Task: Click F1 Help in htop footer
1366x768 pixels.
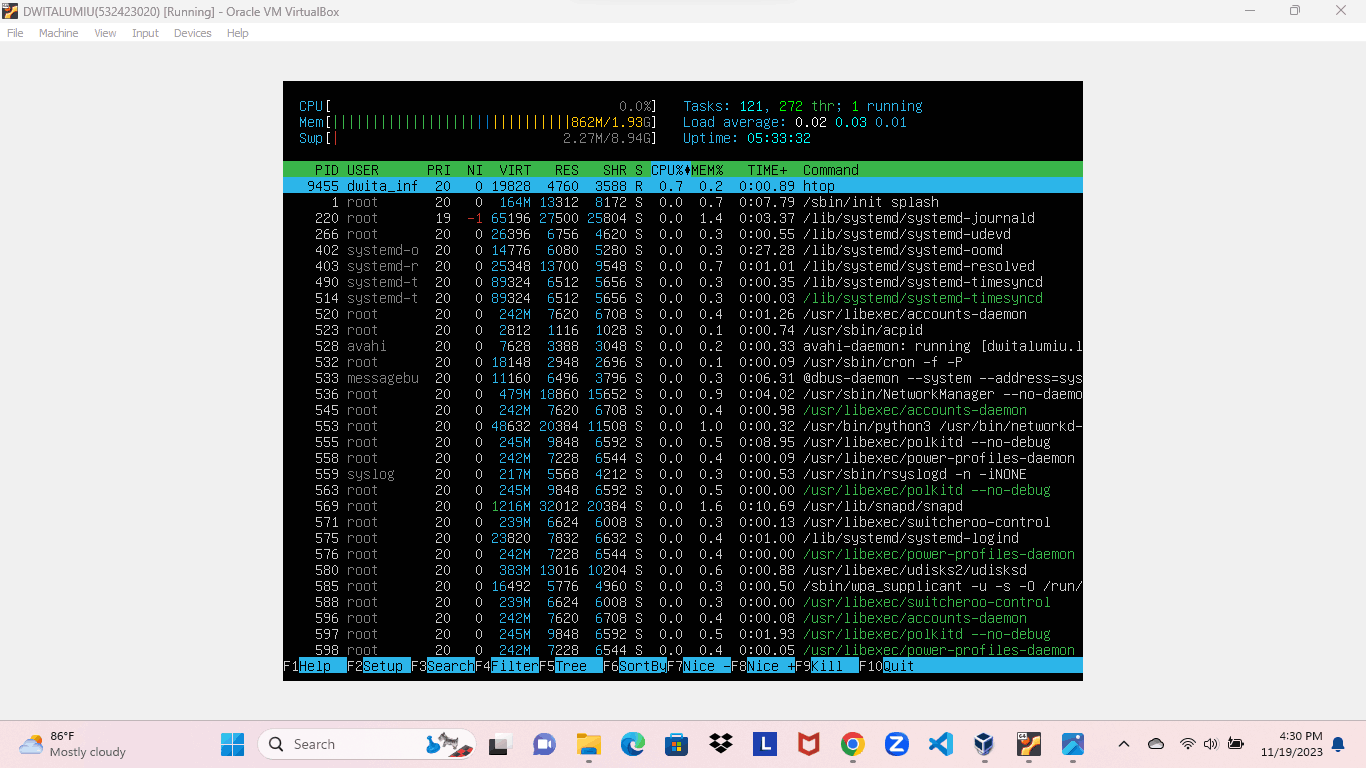Action: (315, 666)
